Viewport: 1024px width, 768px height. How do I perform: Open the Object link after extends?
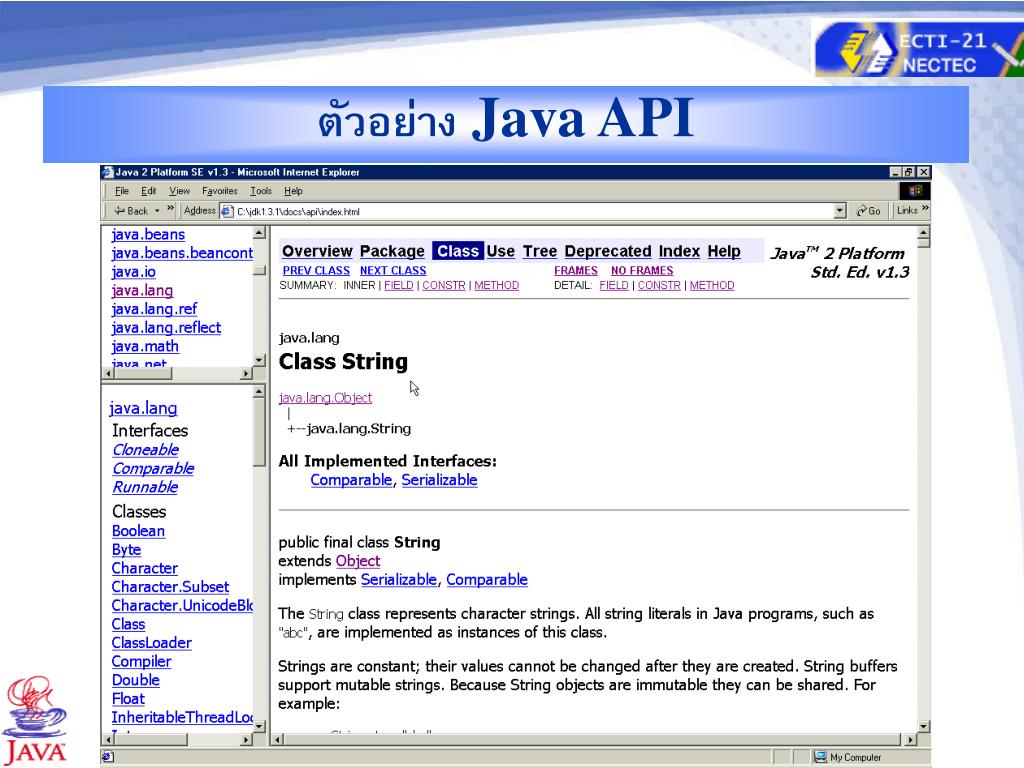358,561
